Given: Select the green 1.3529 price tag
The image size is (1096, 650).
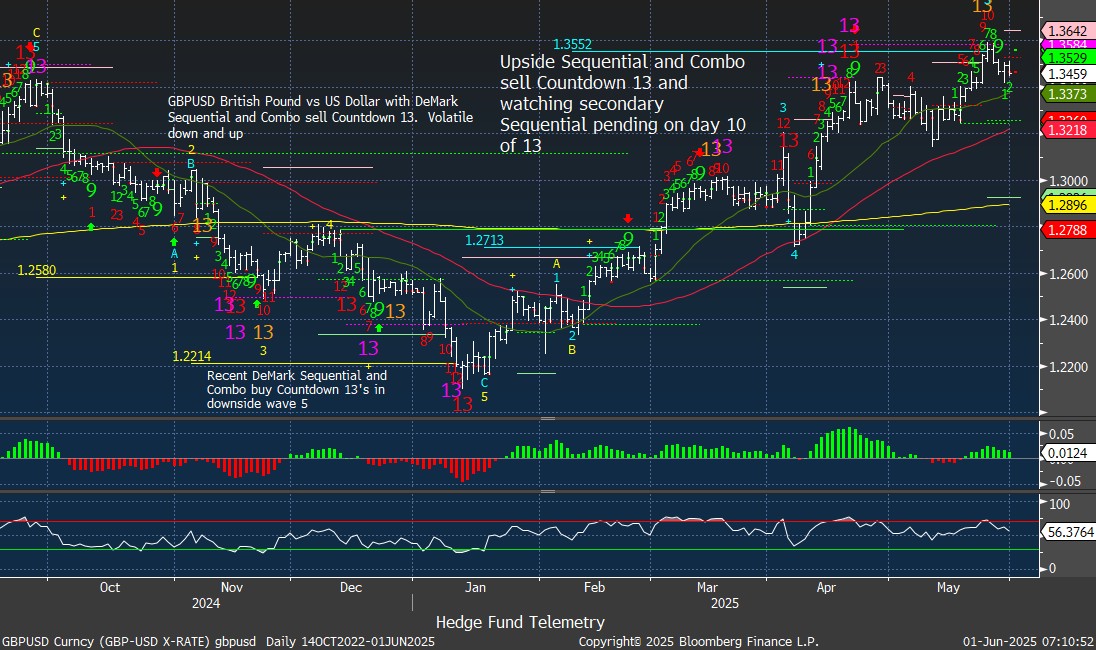Looking at the screenshot, I should tap(1068, 58).
